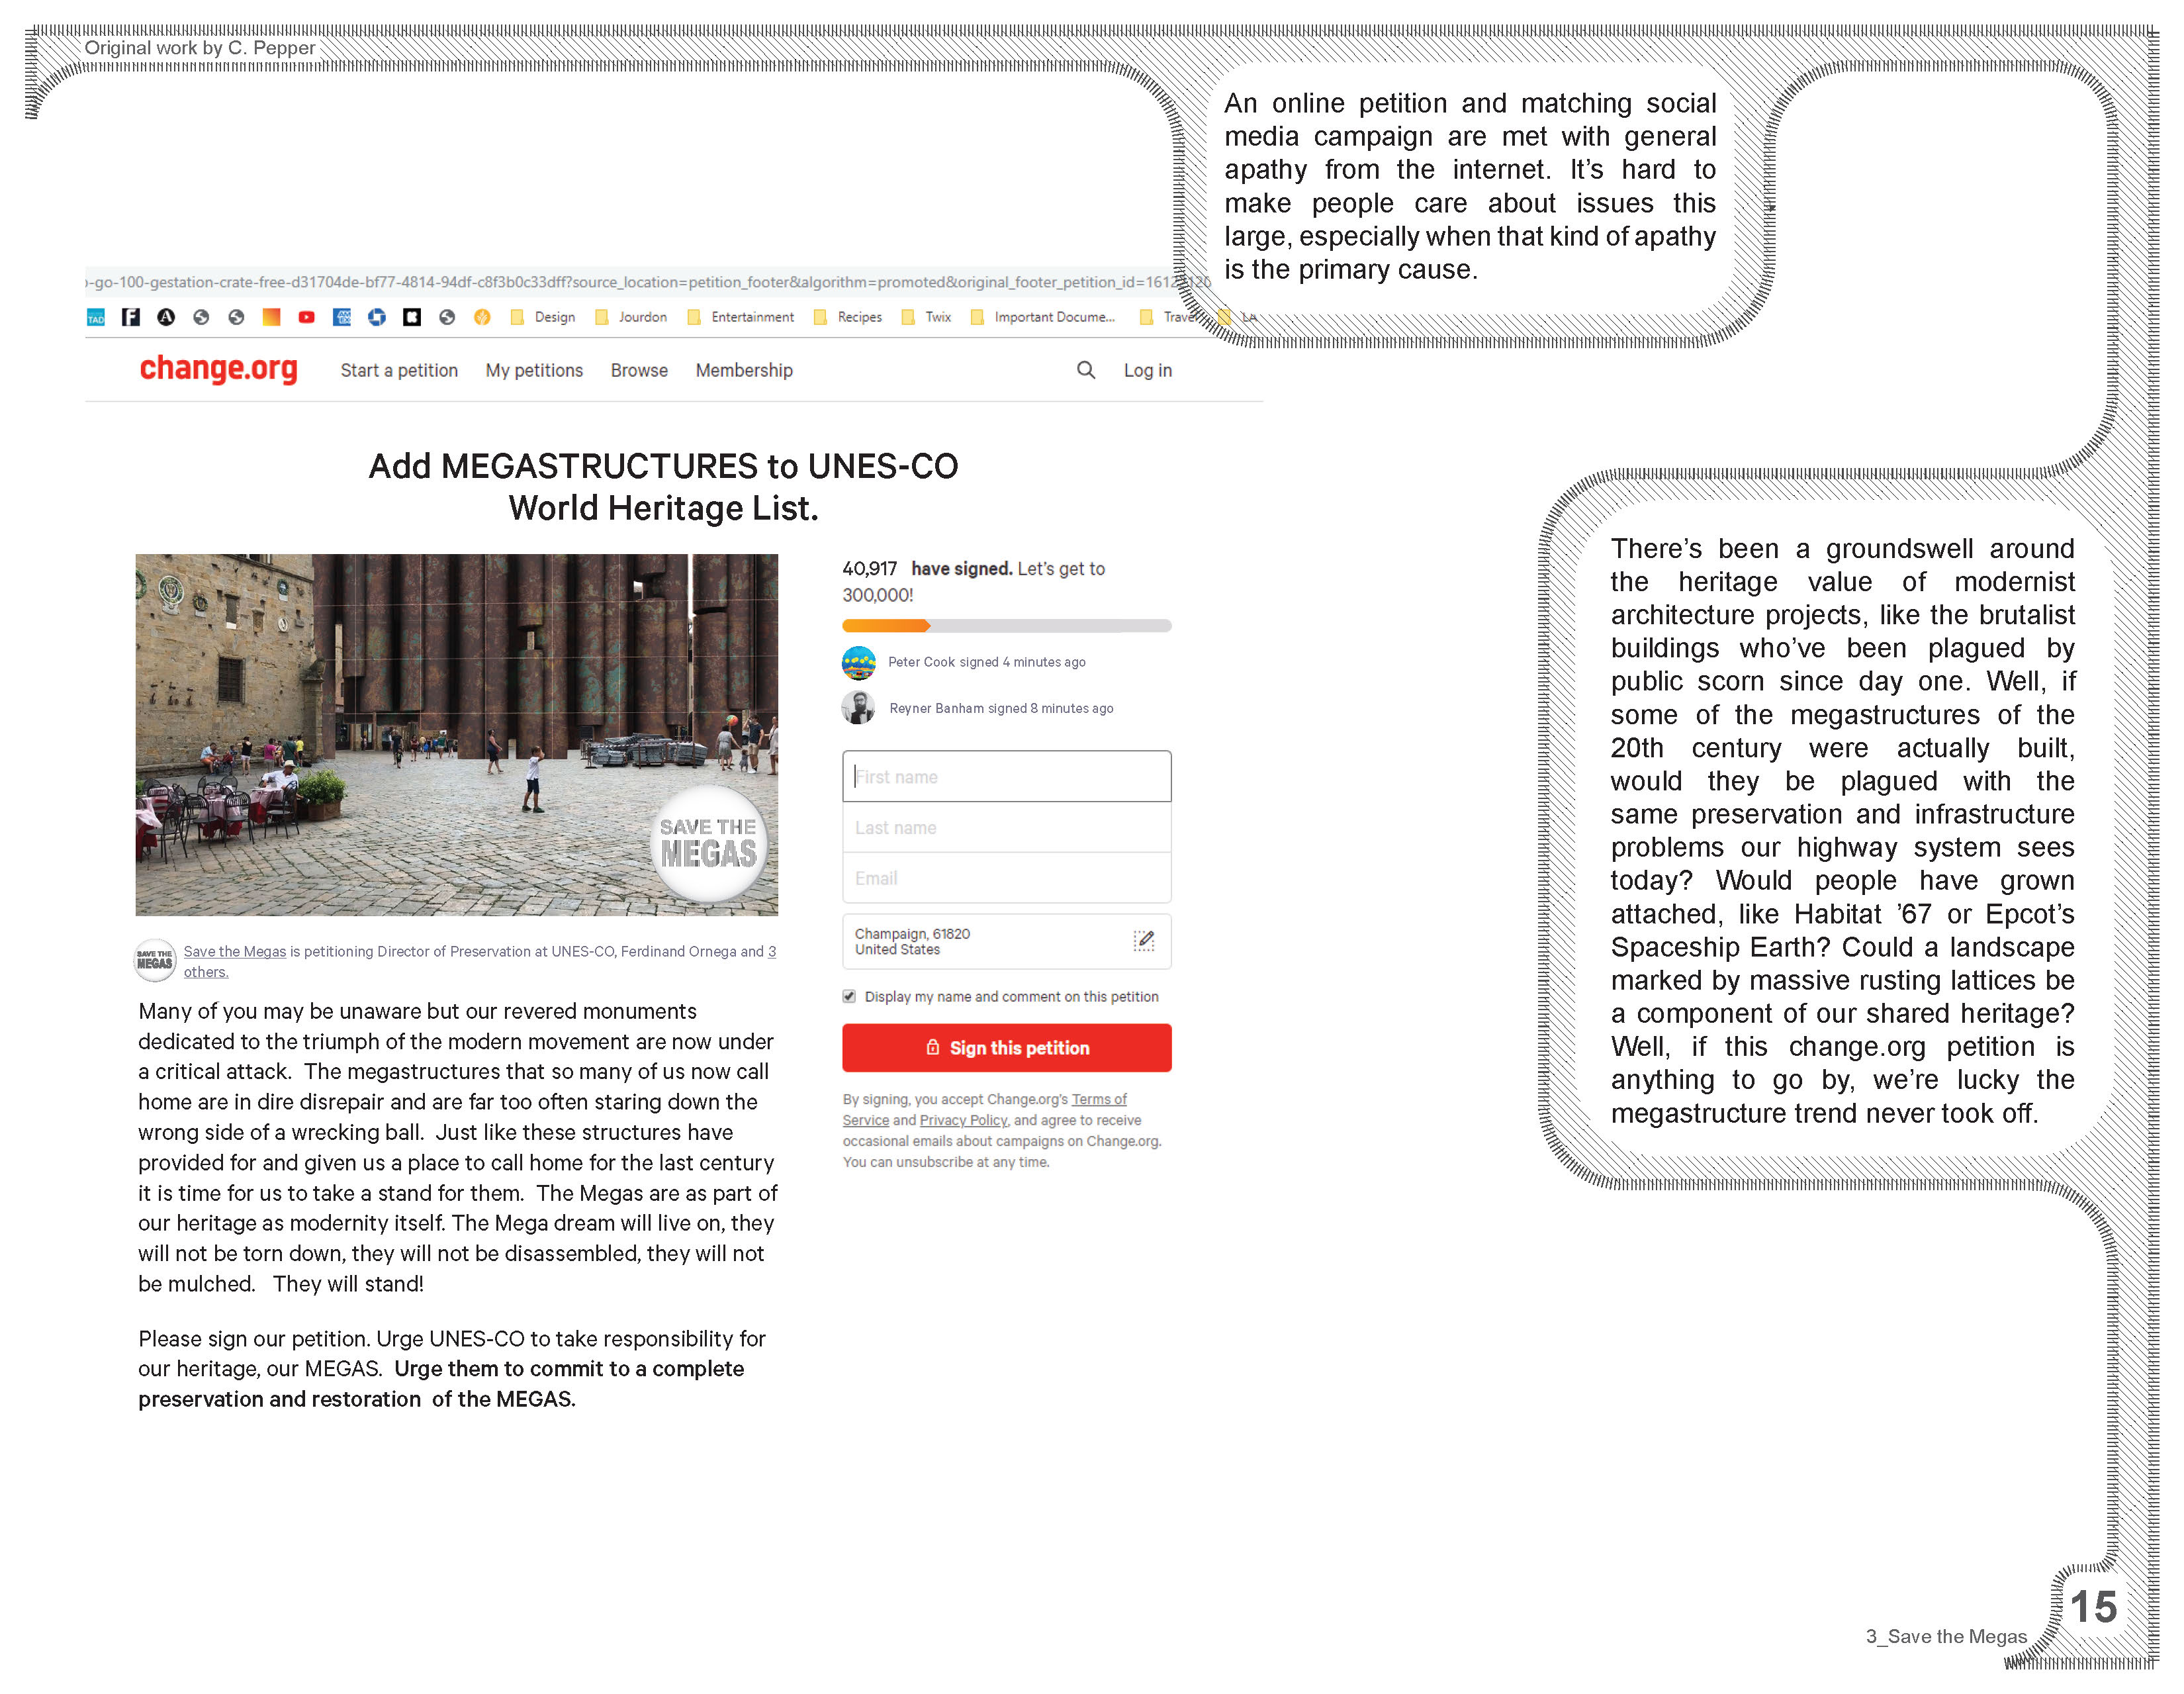The width and height of the screenshot is (2184, 1694).
Task: Click the TAD bookmark icon
Action: coord(96,317)
